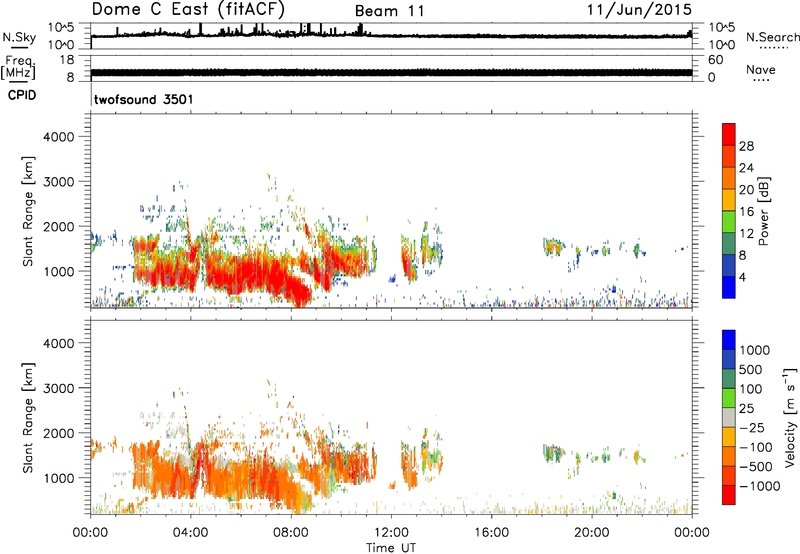Click the 'N.Search' legend label

point(773,37)
